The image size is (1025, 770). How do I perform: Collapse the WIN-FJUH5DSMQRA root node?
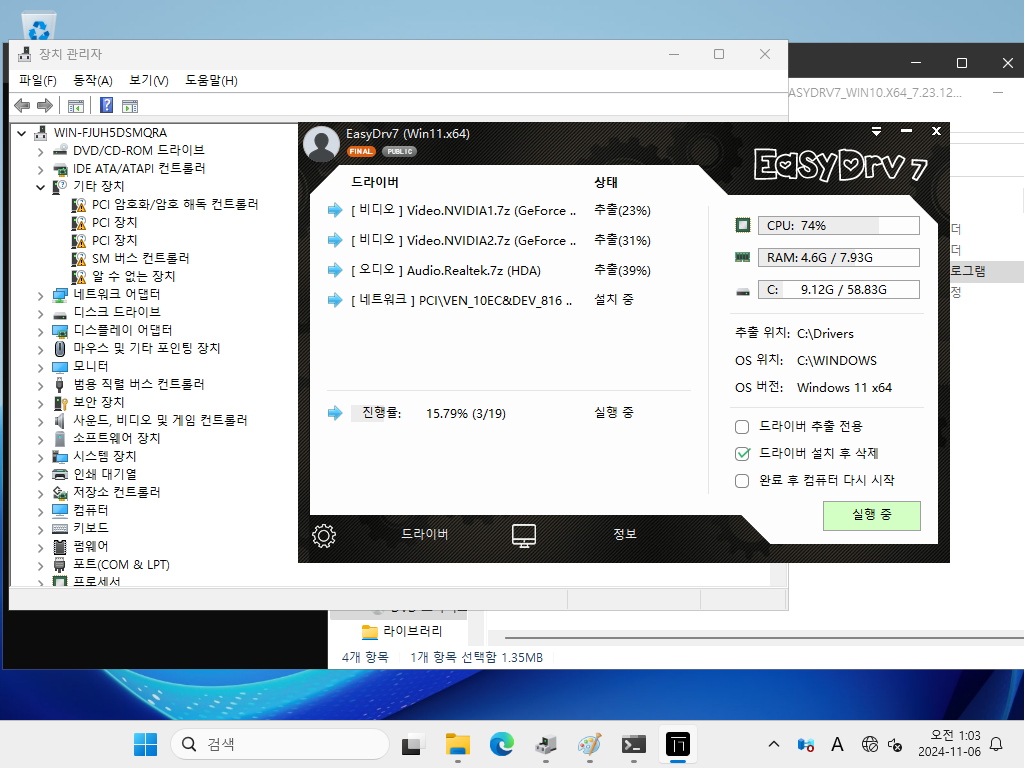click(x=22, y=133)
